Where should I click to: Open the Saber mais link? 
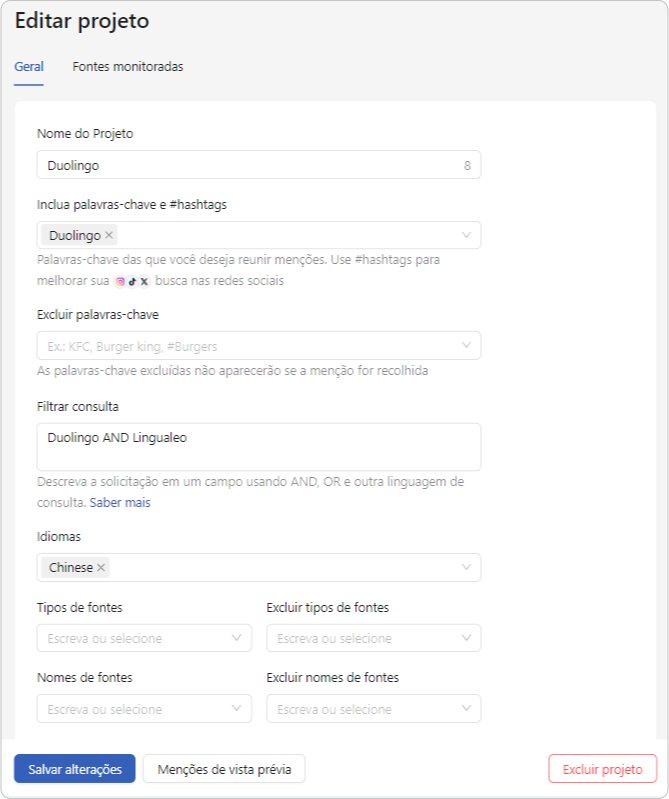coord(120,502)
